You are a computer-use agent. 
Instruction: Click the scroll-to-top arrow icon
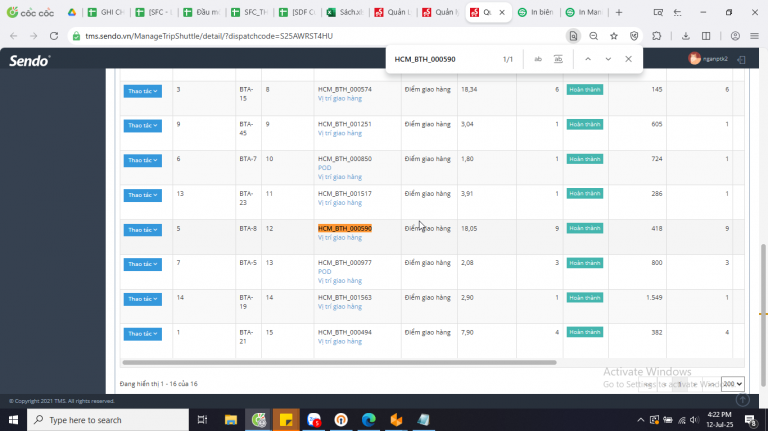743,400
